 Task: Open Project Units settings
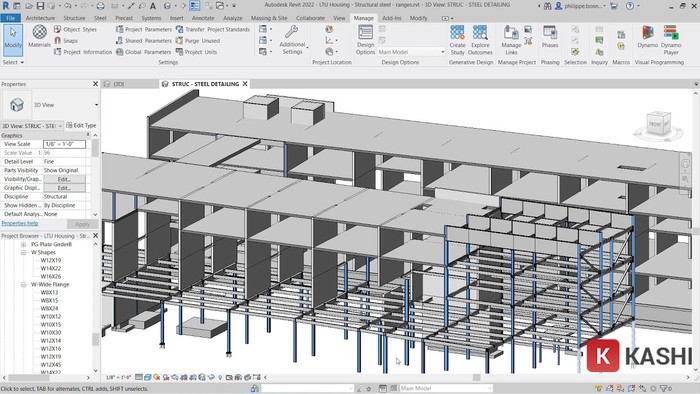(196, 52)
